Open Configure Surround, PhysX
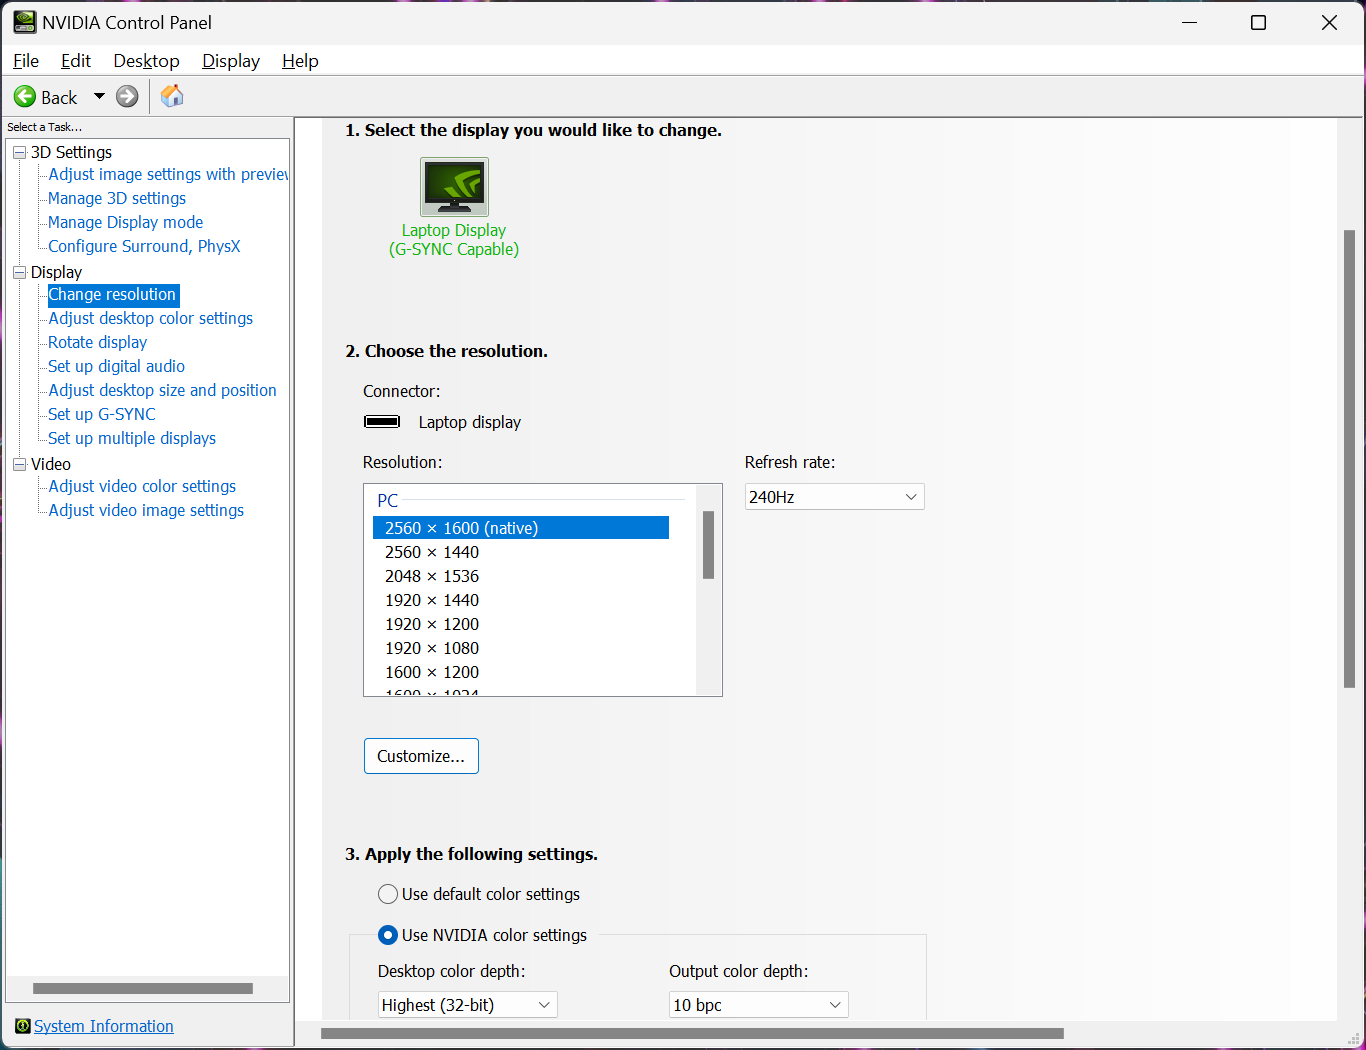The width and height of the screenshot is (1366, 1050). pyautogui.click(x=144, y=246)
